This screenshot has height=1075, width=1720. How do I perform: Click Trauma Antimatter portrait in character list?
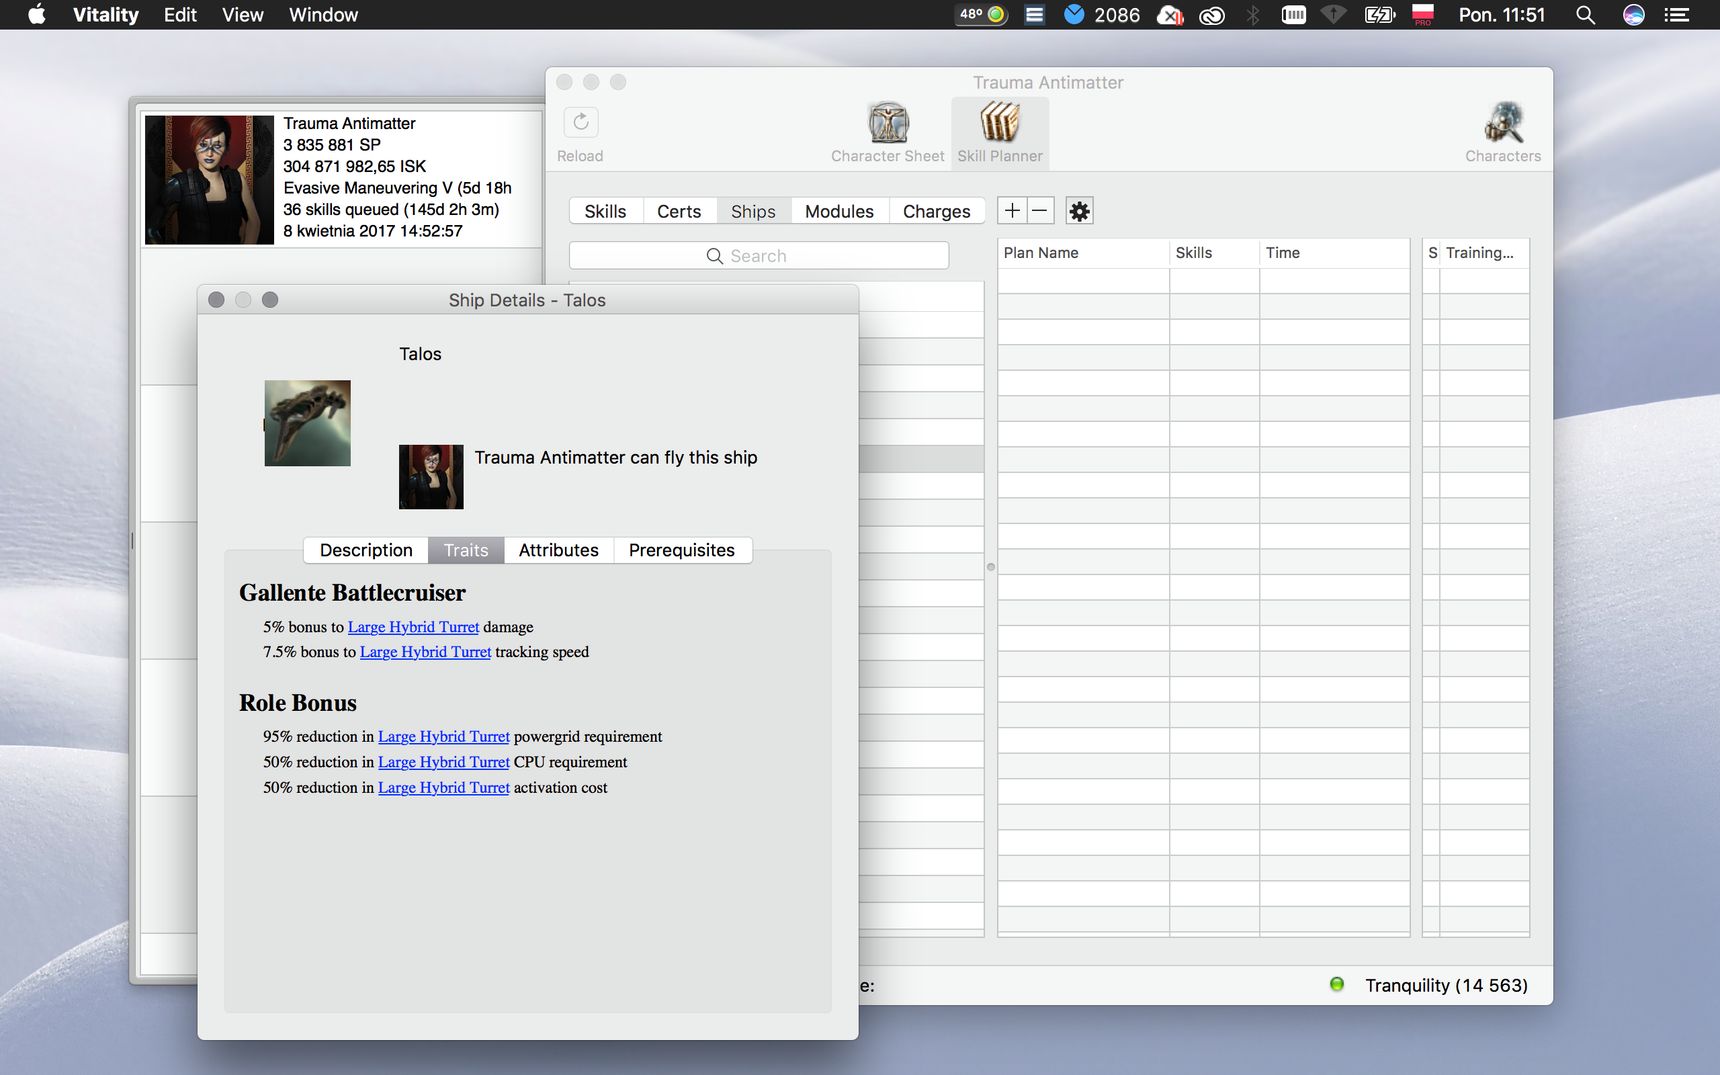tap(209, 180)
